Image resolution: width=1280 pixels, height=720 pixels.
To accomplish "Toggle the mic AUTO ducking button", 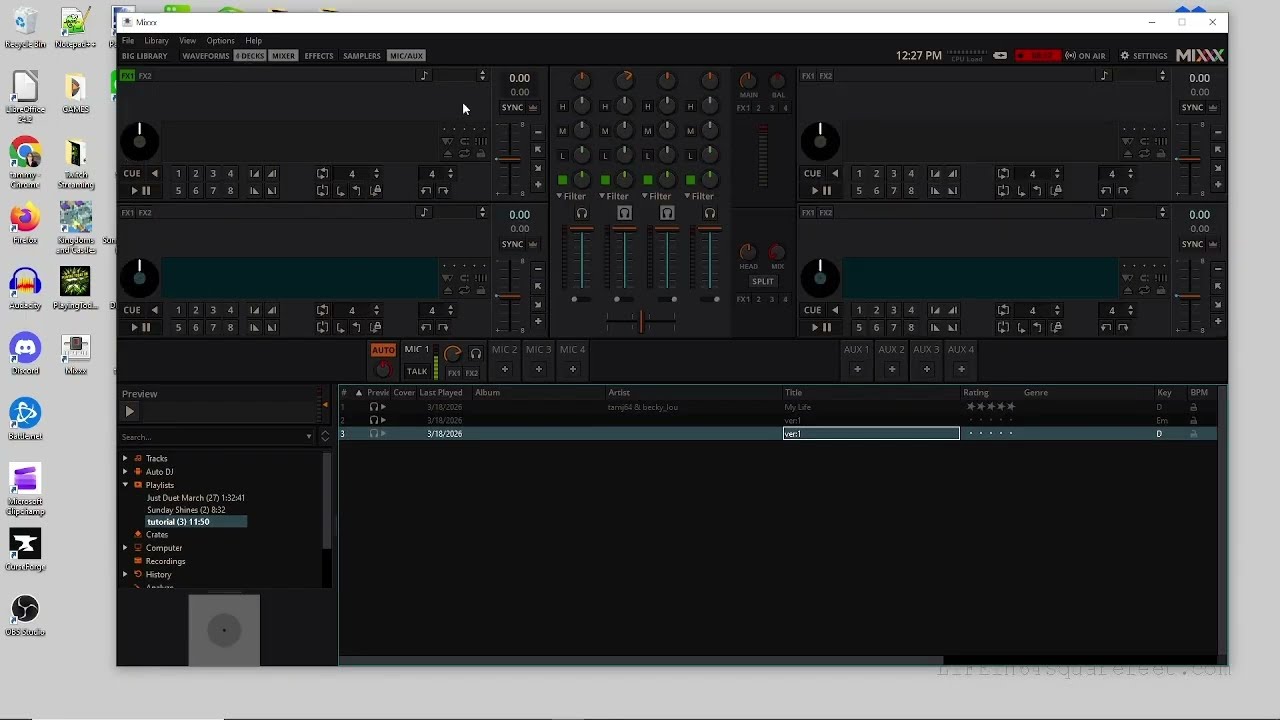I will click(x=383, y=350).
